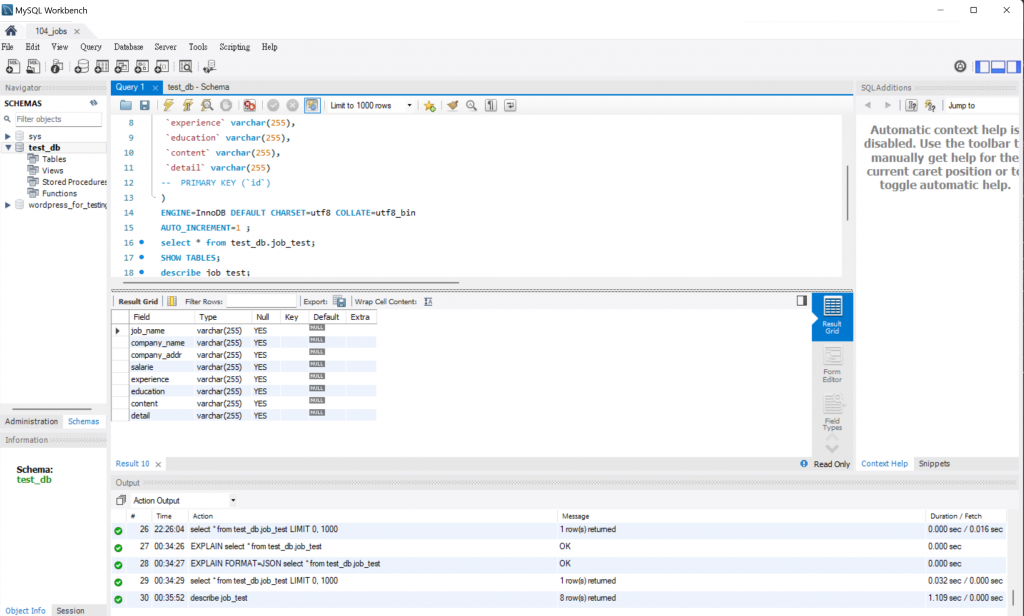Stop the query being executed
1024x616 pixels.
(x=226, y=105)
